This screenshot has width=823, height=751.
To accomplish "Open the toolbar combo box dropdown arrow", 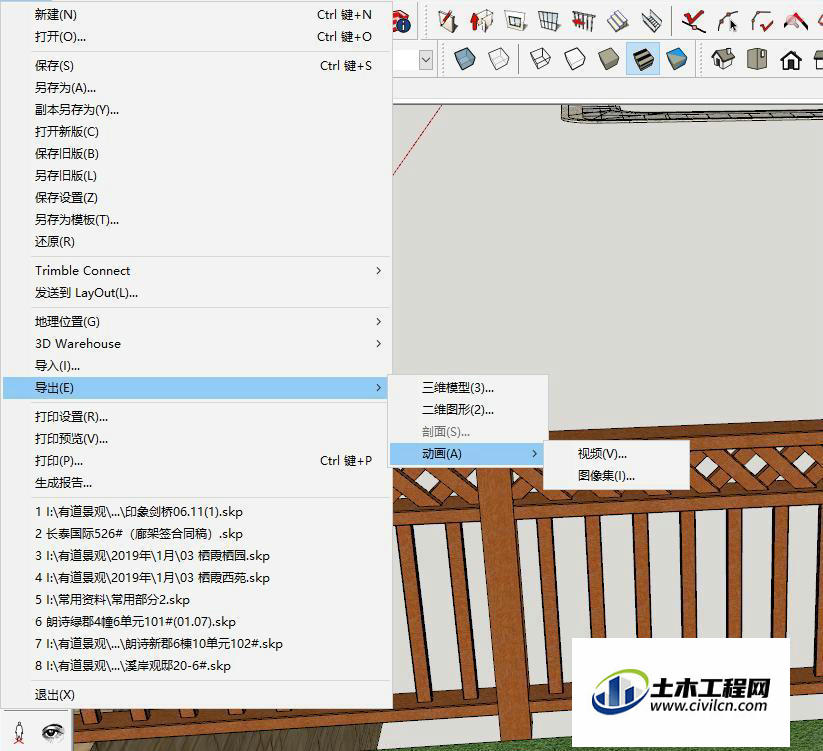I will click(426, 60).
